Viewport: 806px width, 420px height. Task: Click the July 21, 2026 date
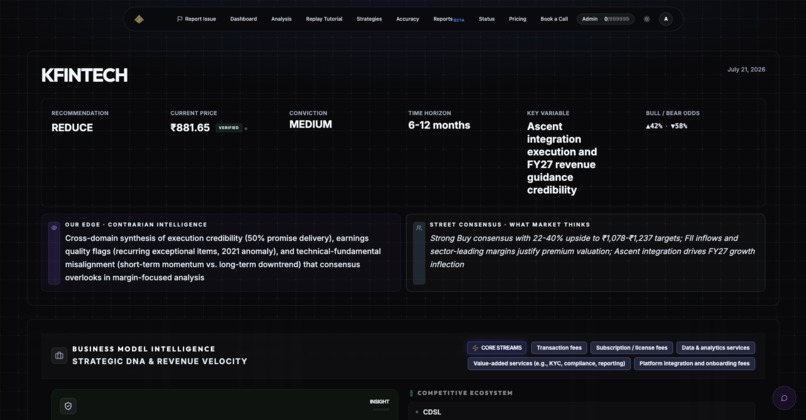[x=746, y=69]
